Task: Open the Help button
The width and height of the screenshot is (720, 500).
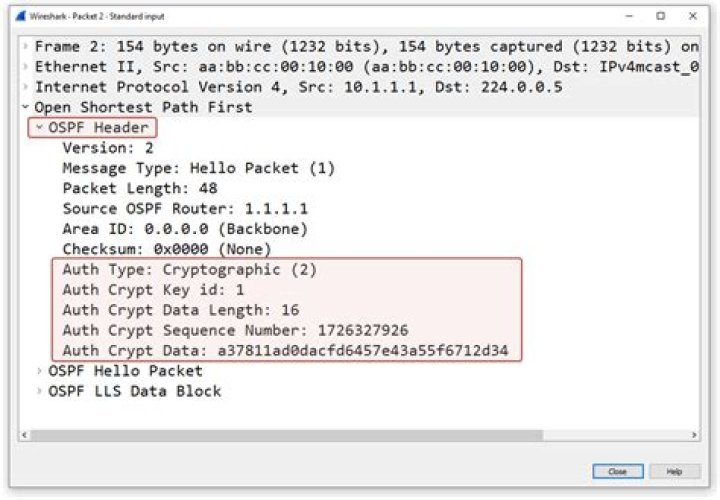Action: 675,471
